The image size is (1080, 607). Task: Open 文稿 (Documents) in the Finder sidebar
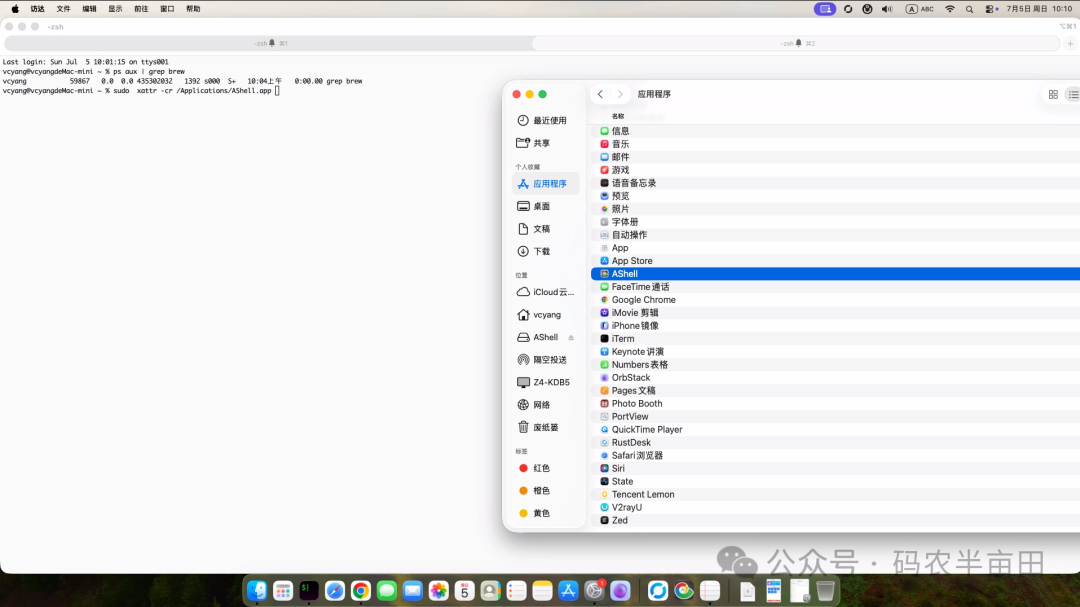pyautogui.click(x=533, y=229)
